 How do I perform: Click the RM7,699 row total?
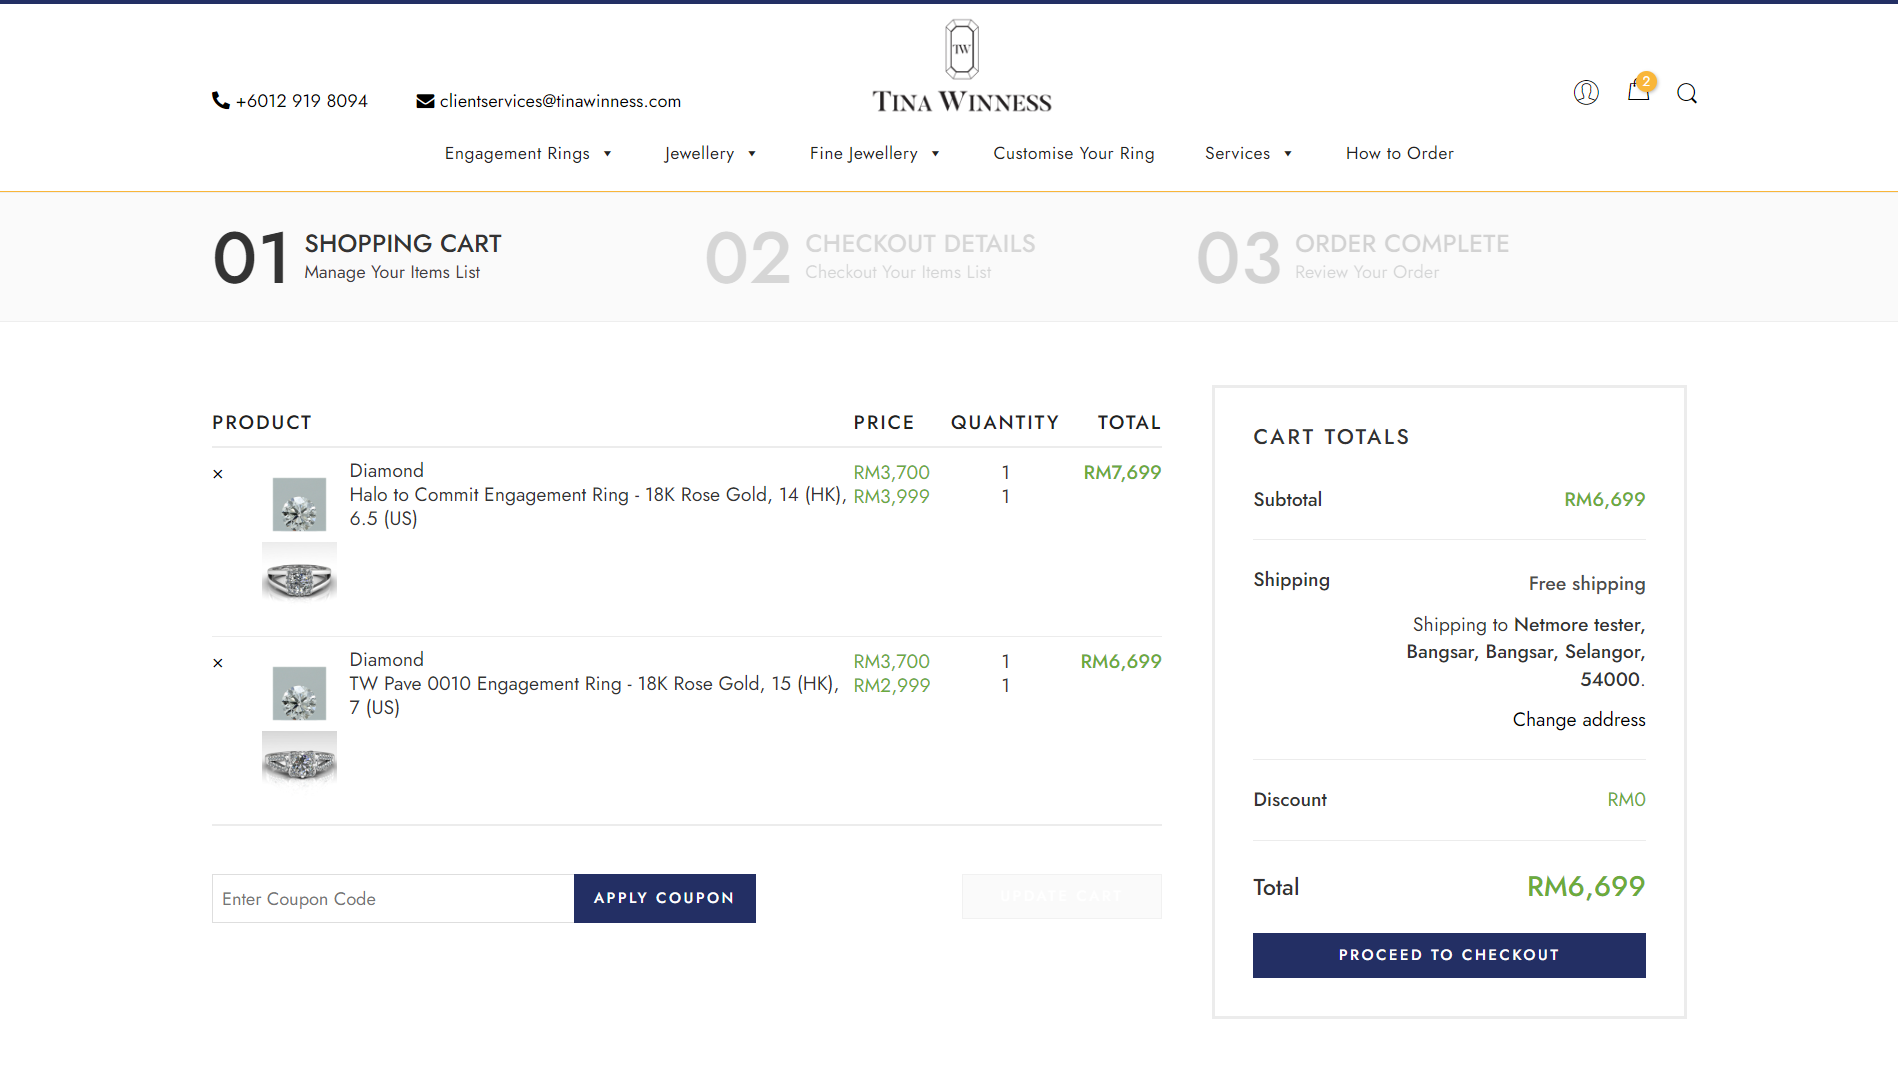(x=1122, y=472)
